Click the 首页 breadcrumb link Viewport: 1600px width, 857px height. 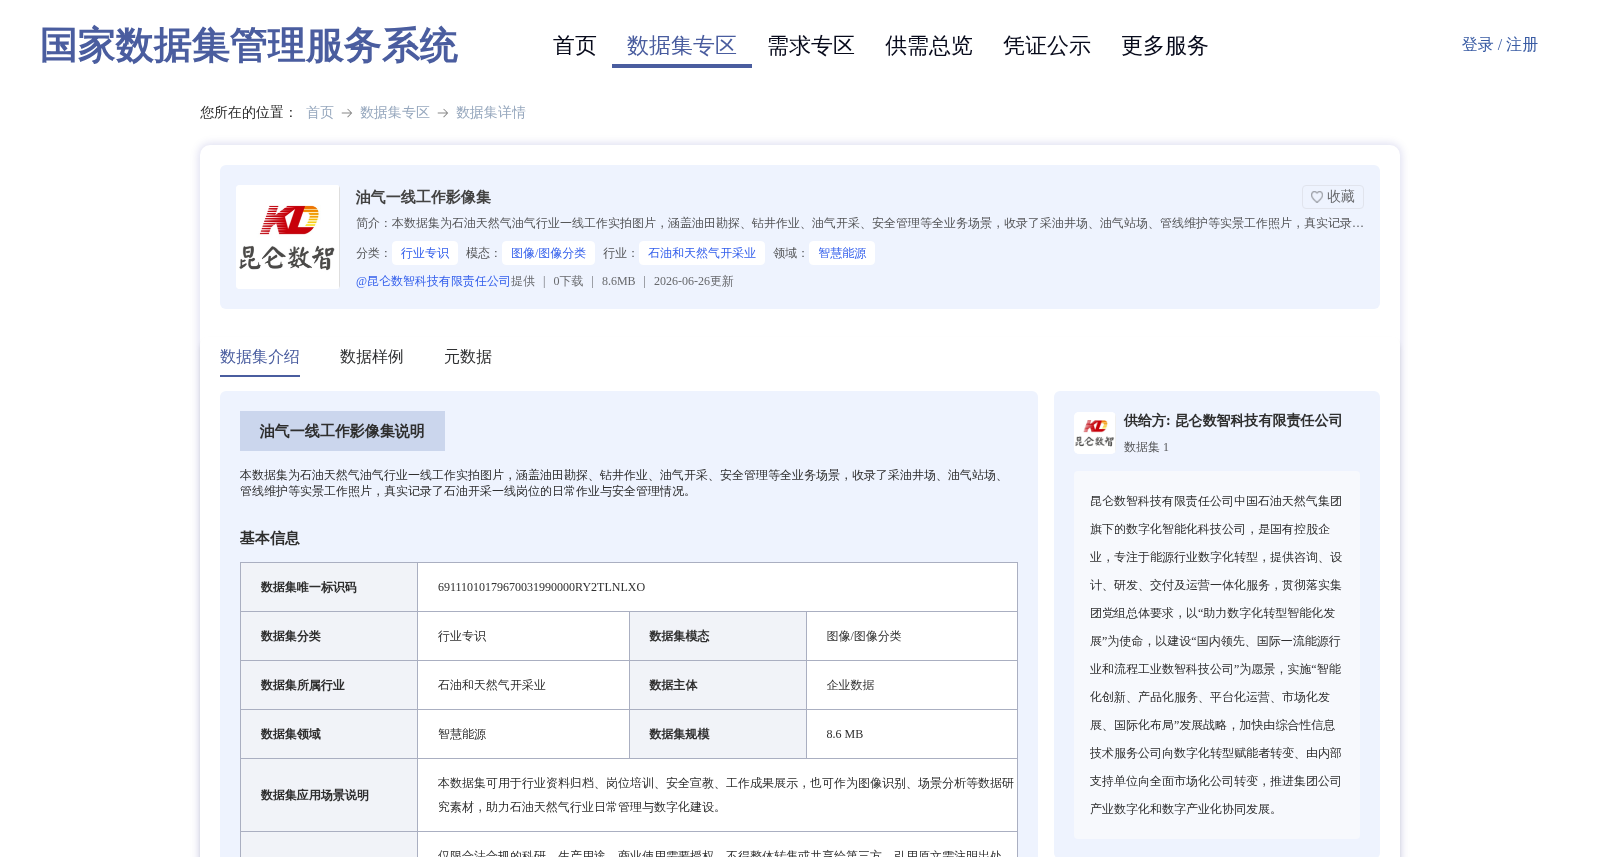tap(320, 113)
